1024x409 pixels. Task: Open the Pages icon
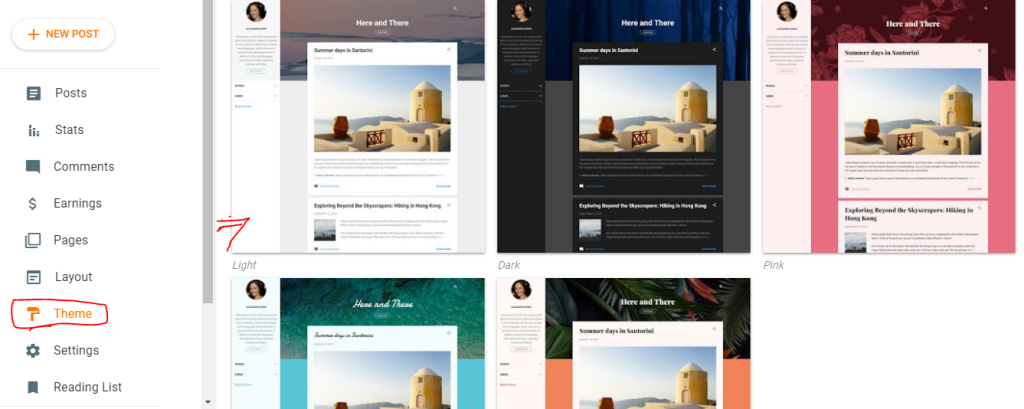pos(33,240)
